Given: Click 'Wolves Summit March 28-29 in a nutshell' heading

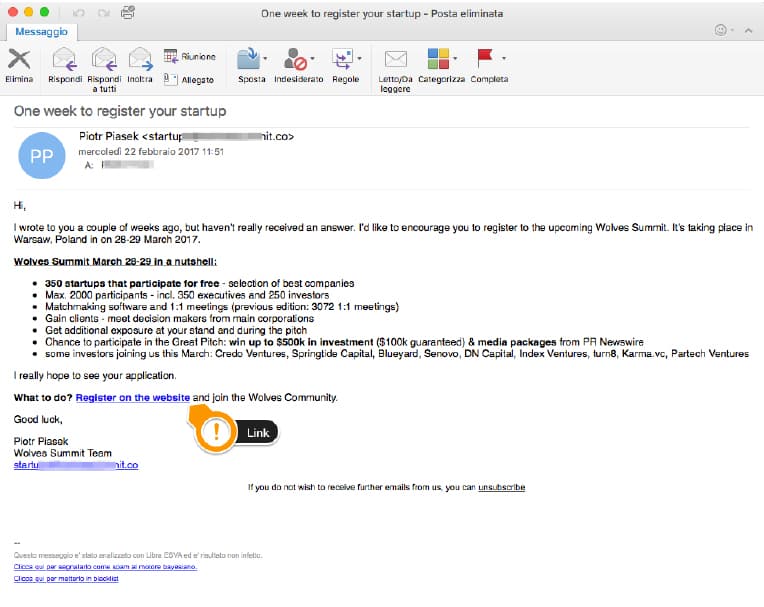Looking at the screenshot, I should (x=115, y=262).
